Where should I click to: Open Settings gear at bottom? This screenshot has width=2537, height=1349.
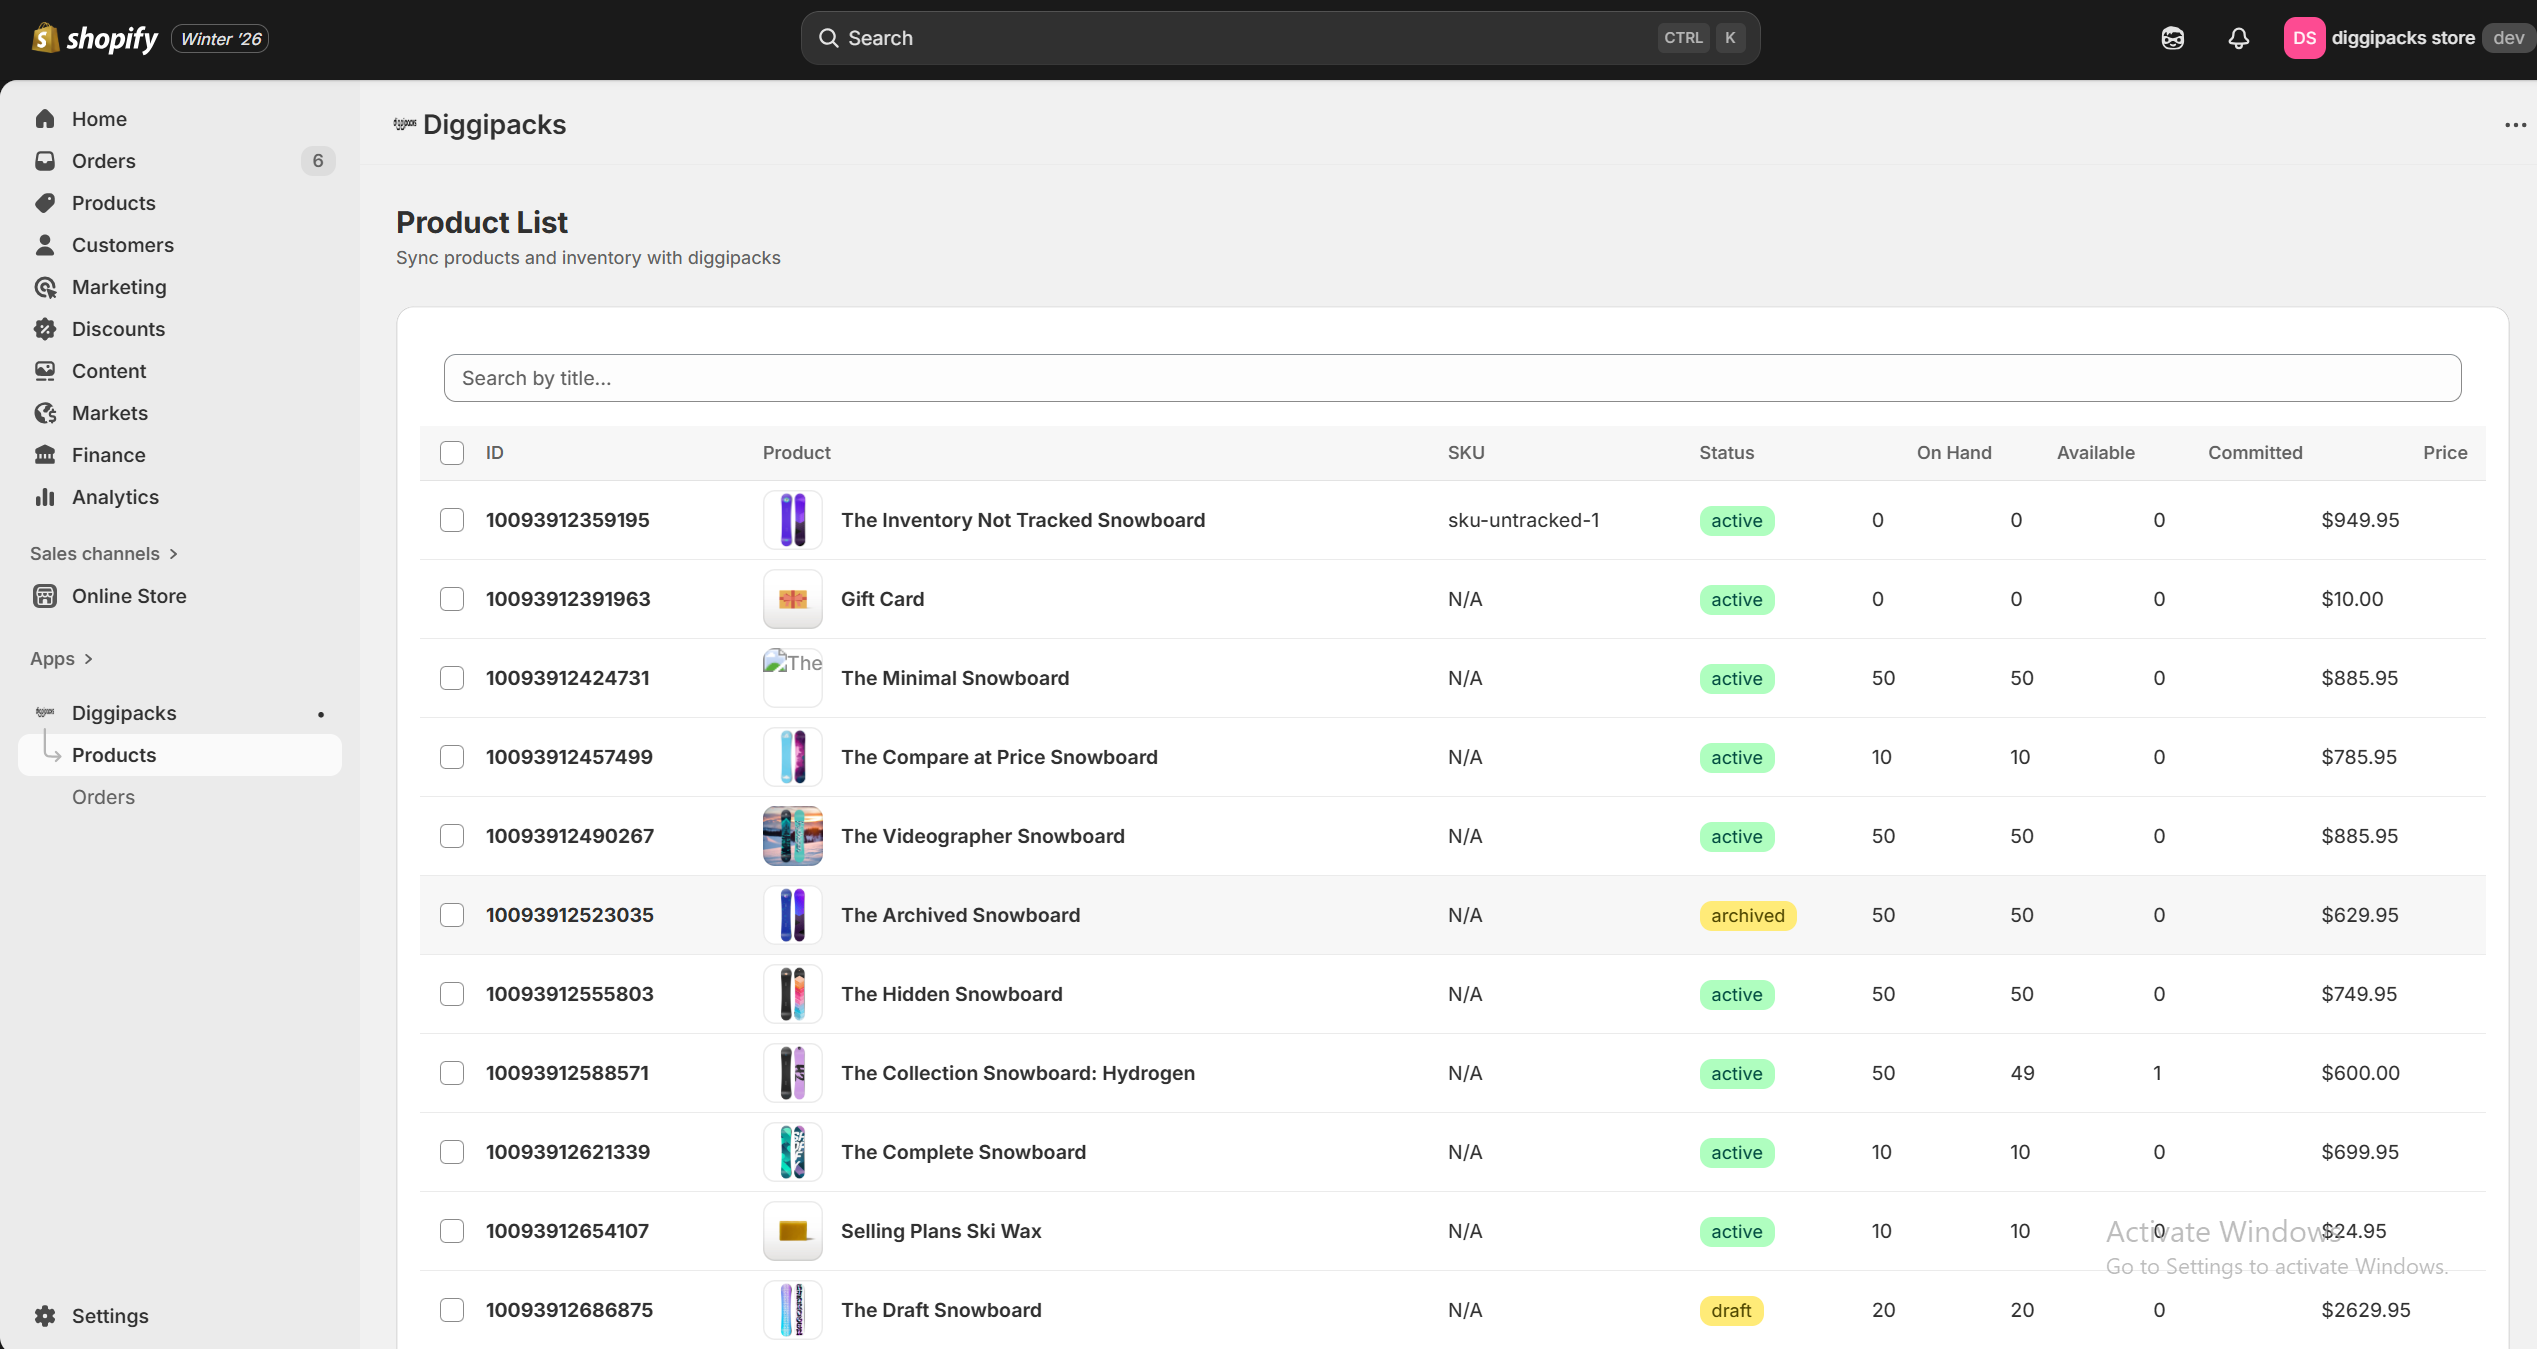click(45, 1316)
